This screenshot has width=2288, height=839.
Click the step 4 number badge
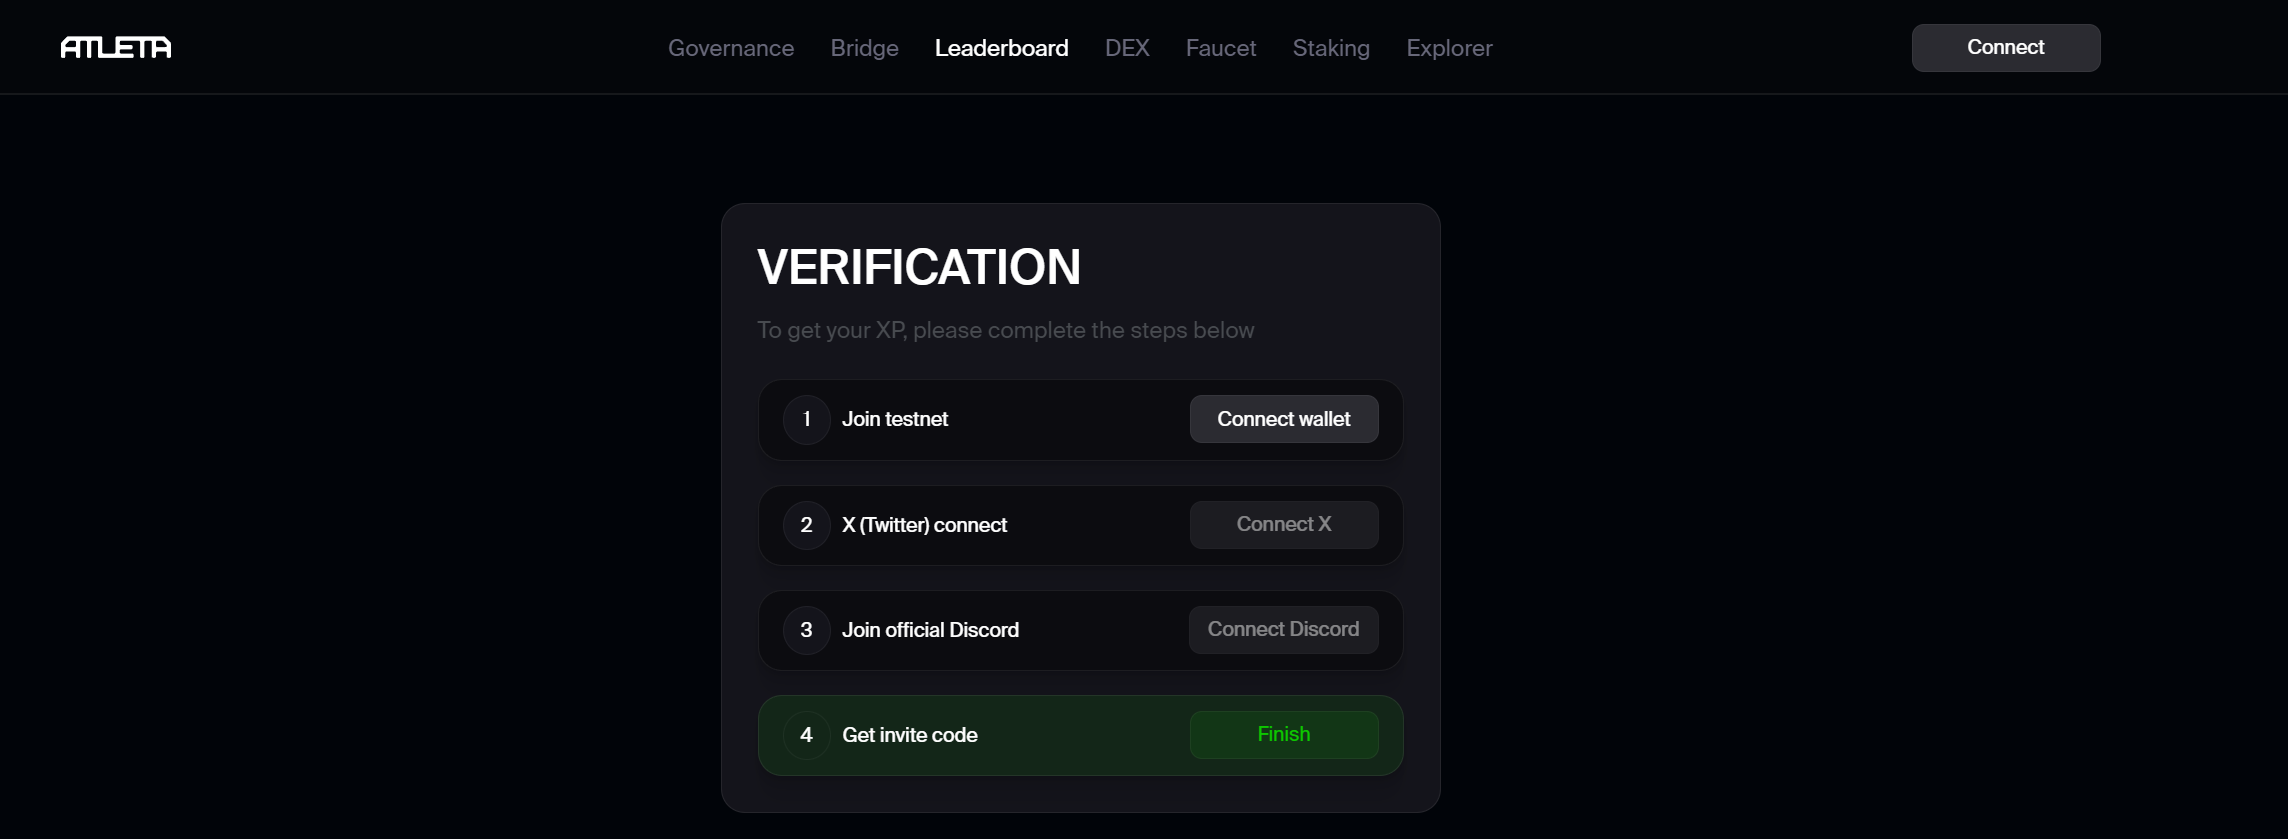[x=807, y=735]
